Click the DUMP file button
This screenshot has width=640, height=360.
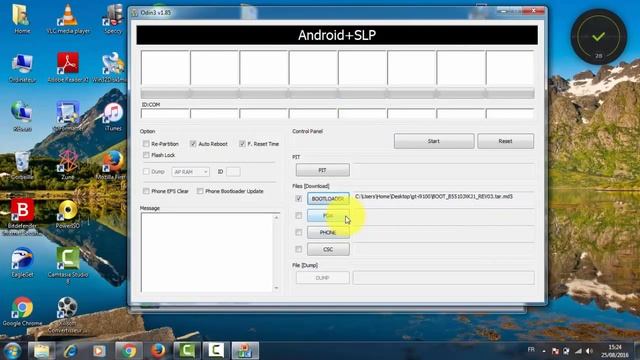(322, 278)
